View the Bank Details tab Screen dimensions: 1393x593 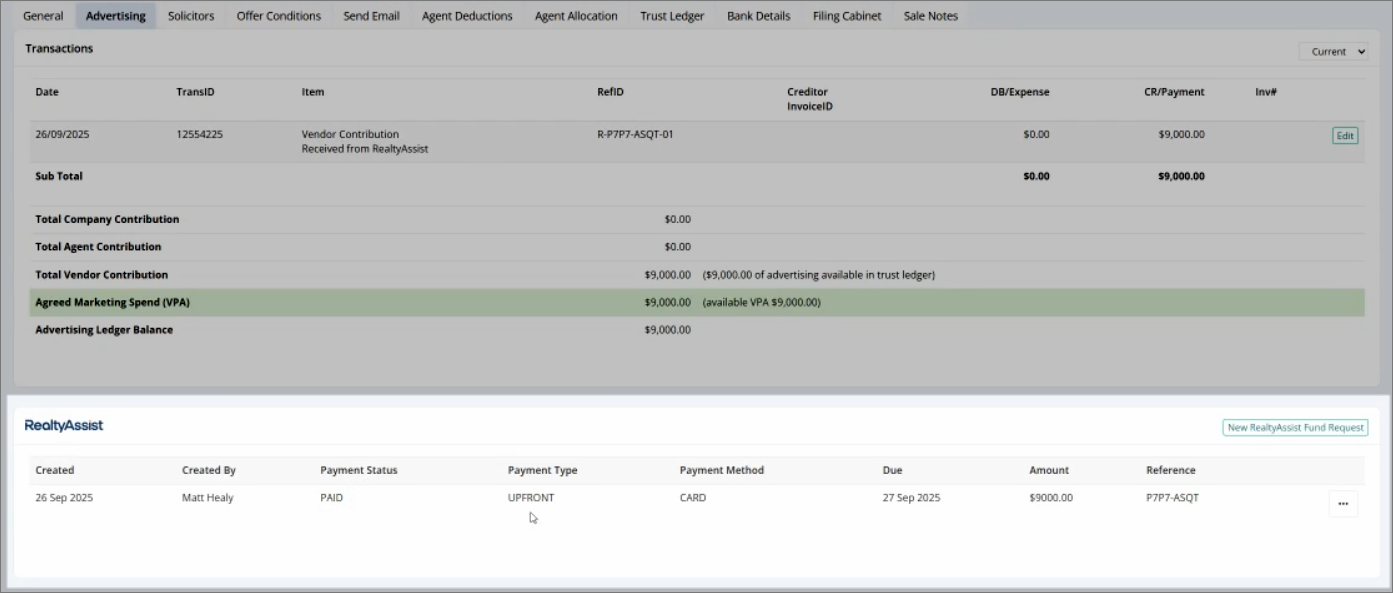(x=758, y=16)
